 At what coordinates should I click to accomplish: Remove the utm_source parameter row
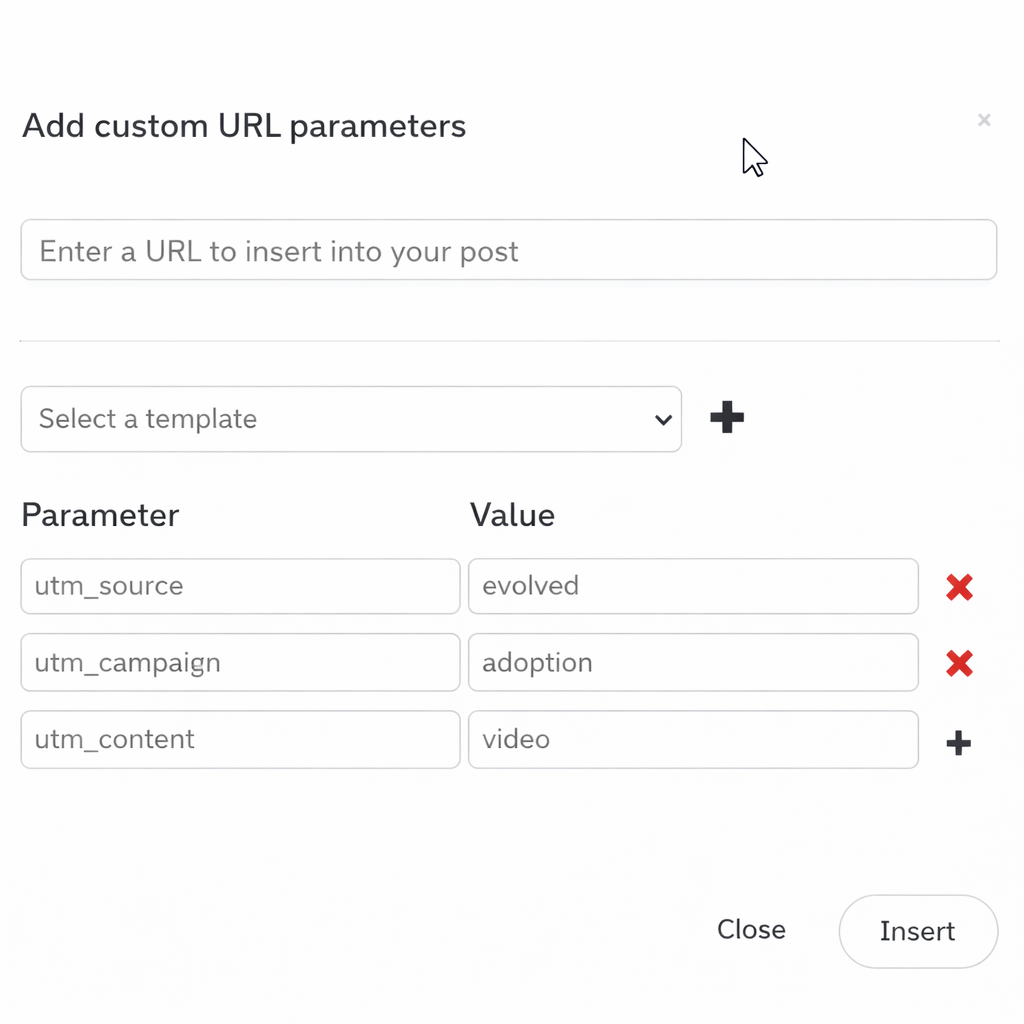[959, 587]
